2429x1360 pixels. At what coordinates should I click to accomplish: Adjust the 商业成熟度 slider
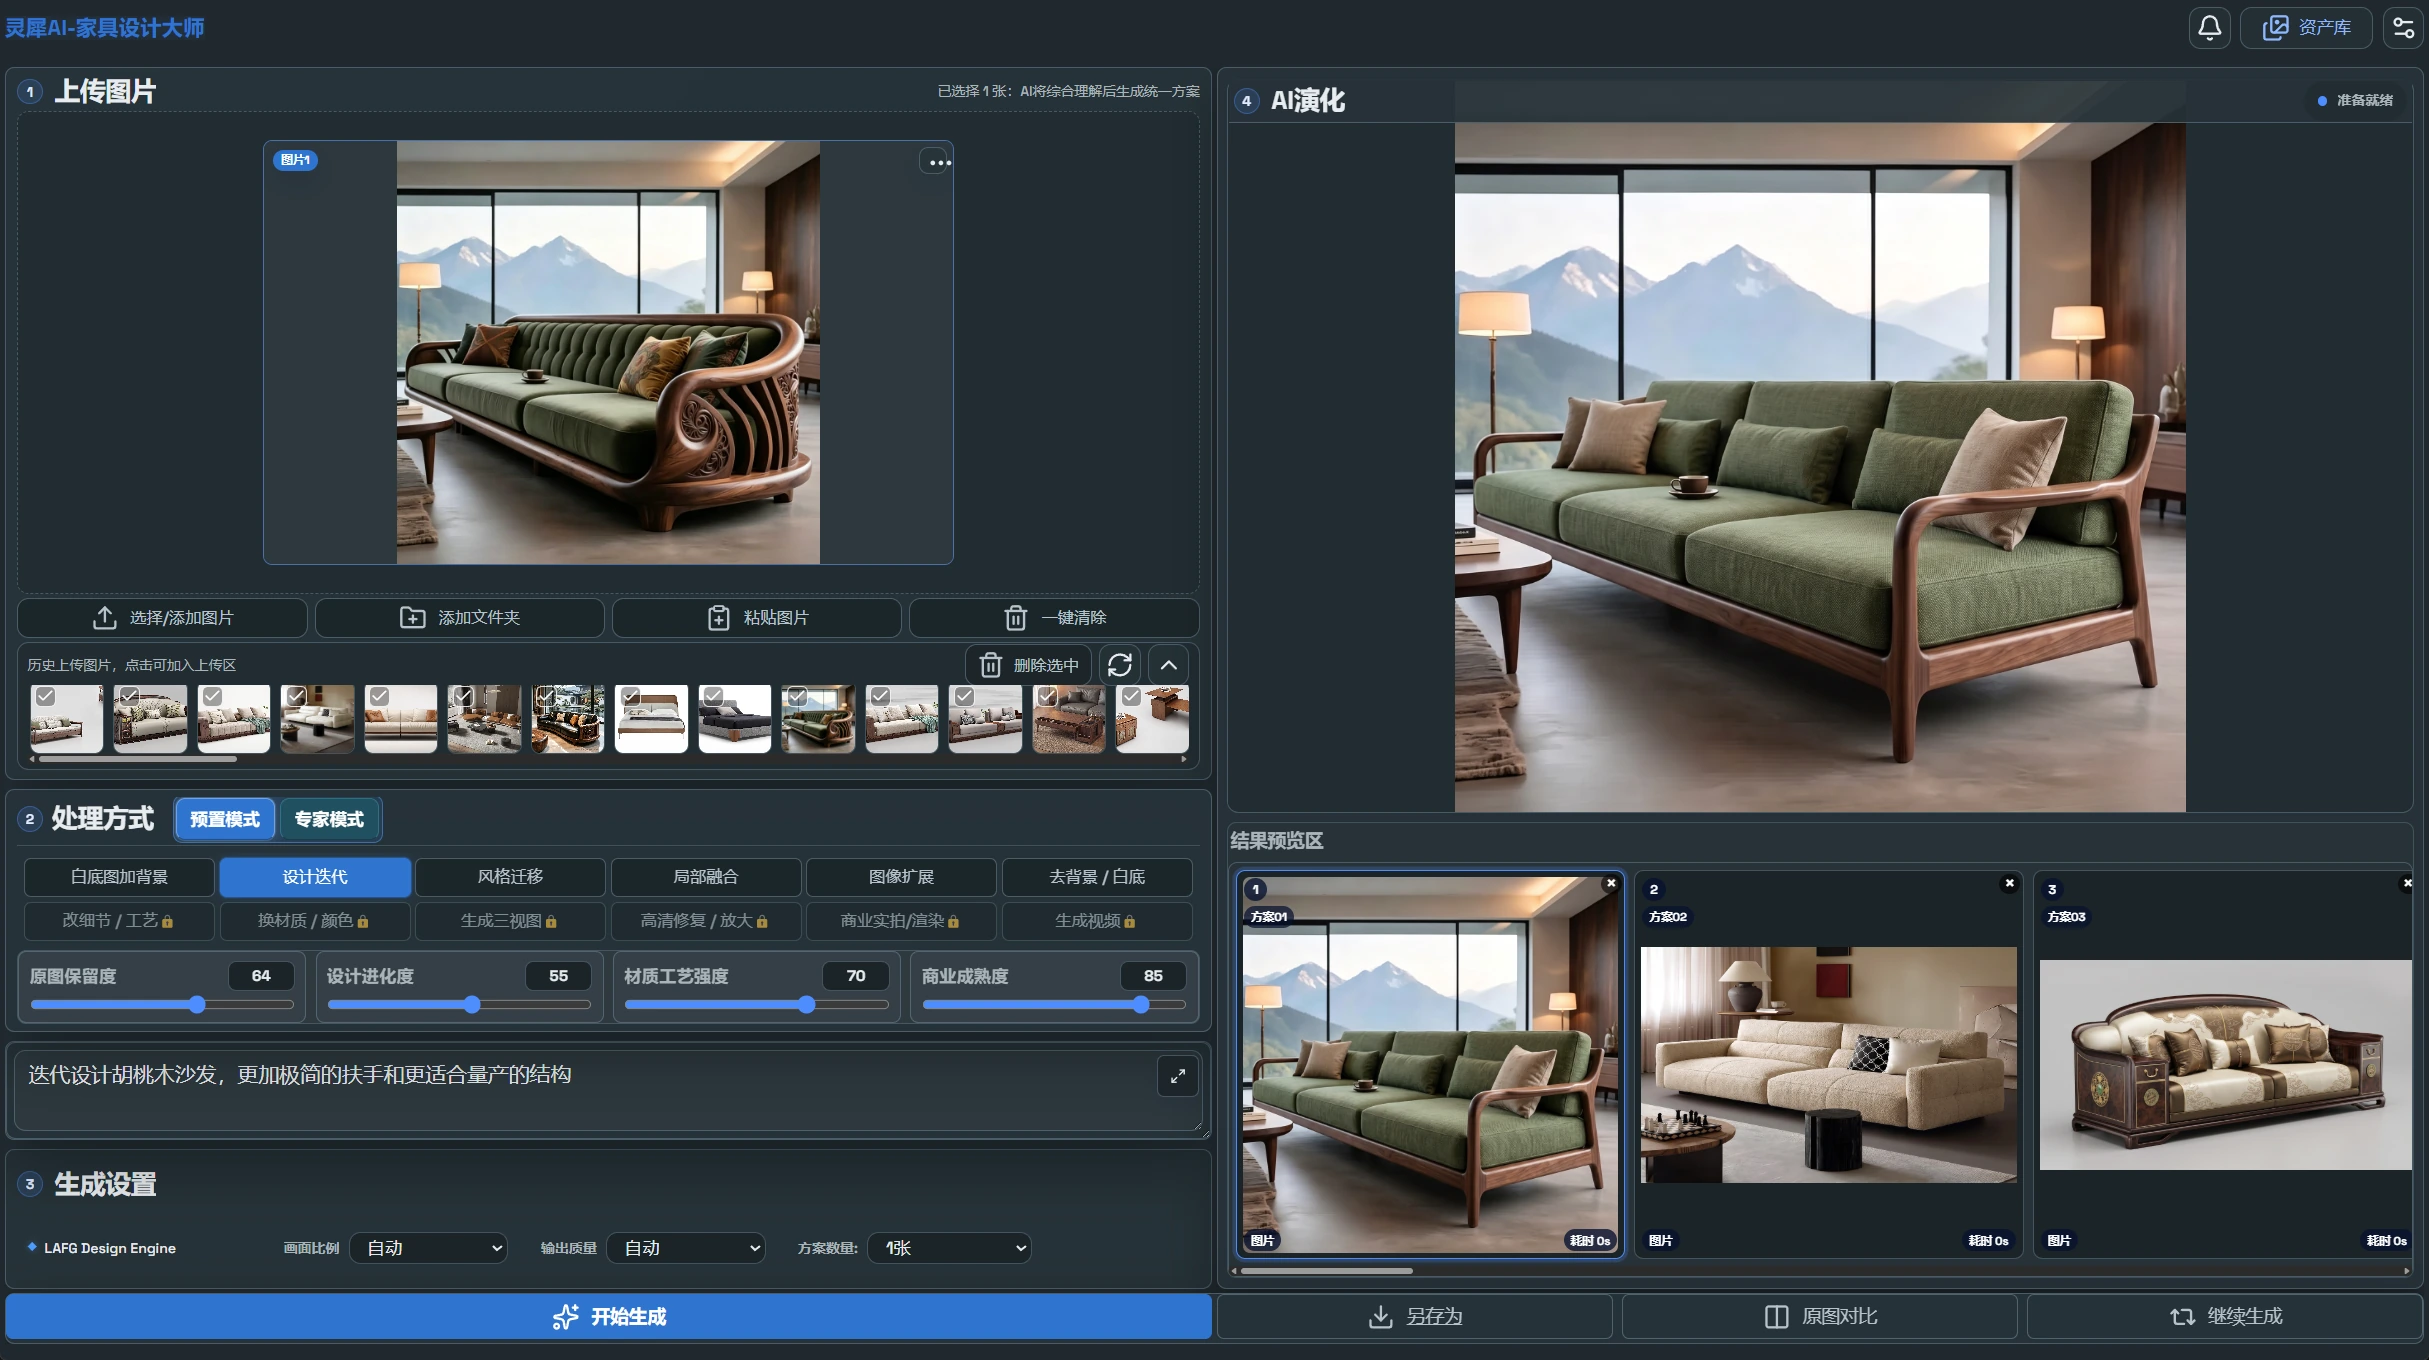tap(1054, 1005)
